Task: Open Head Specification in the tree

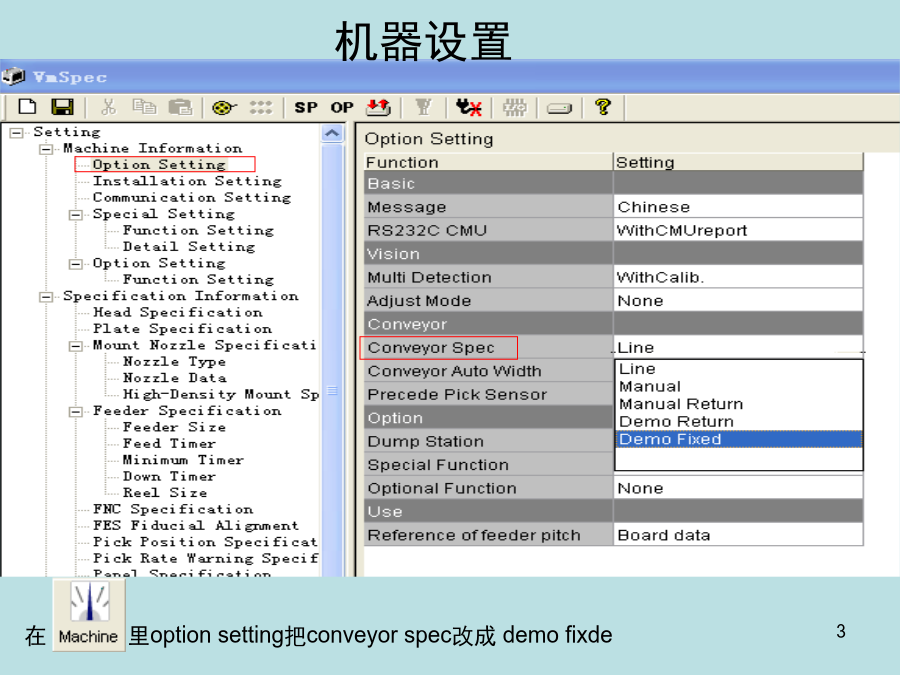Action: click(x=178, y=312)
